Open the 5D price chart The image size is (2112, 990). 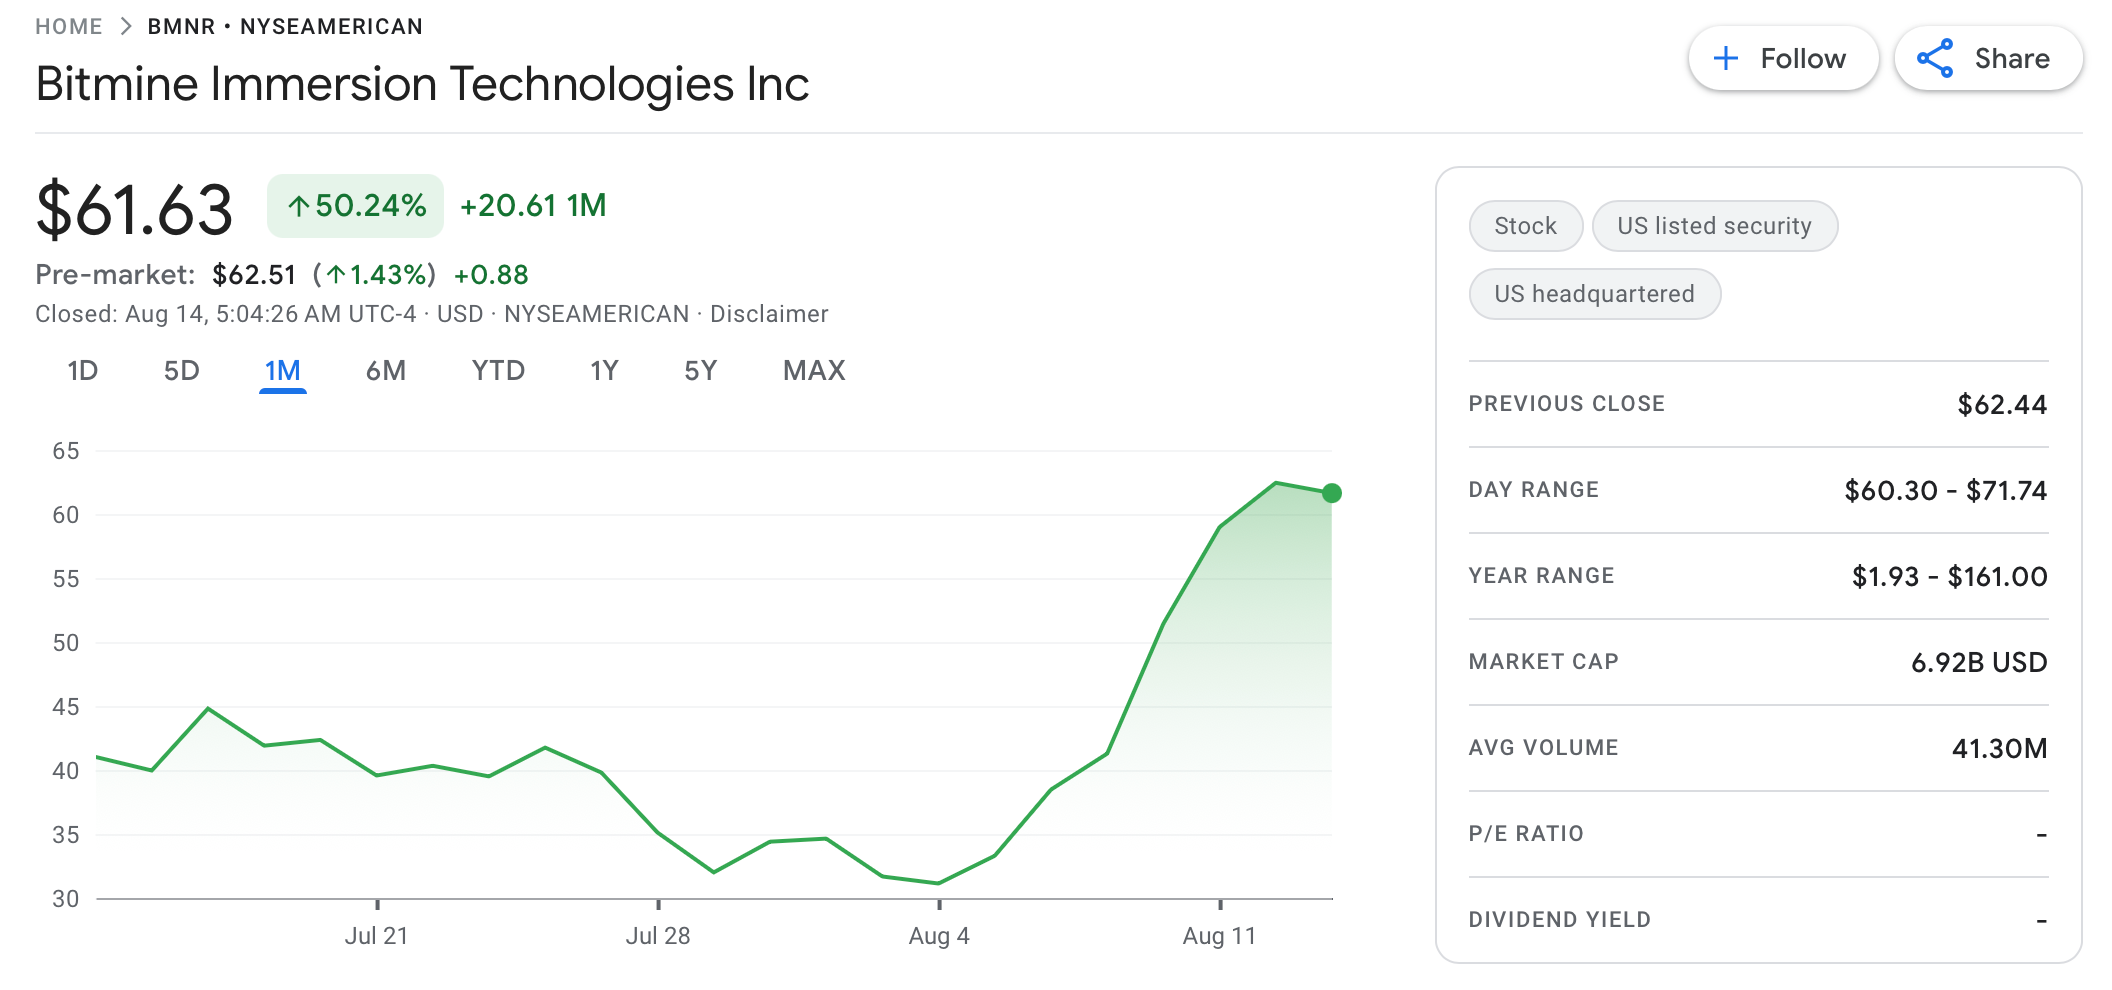[x=181, y=370]
